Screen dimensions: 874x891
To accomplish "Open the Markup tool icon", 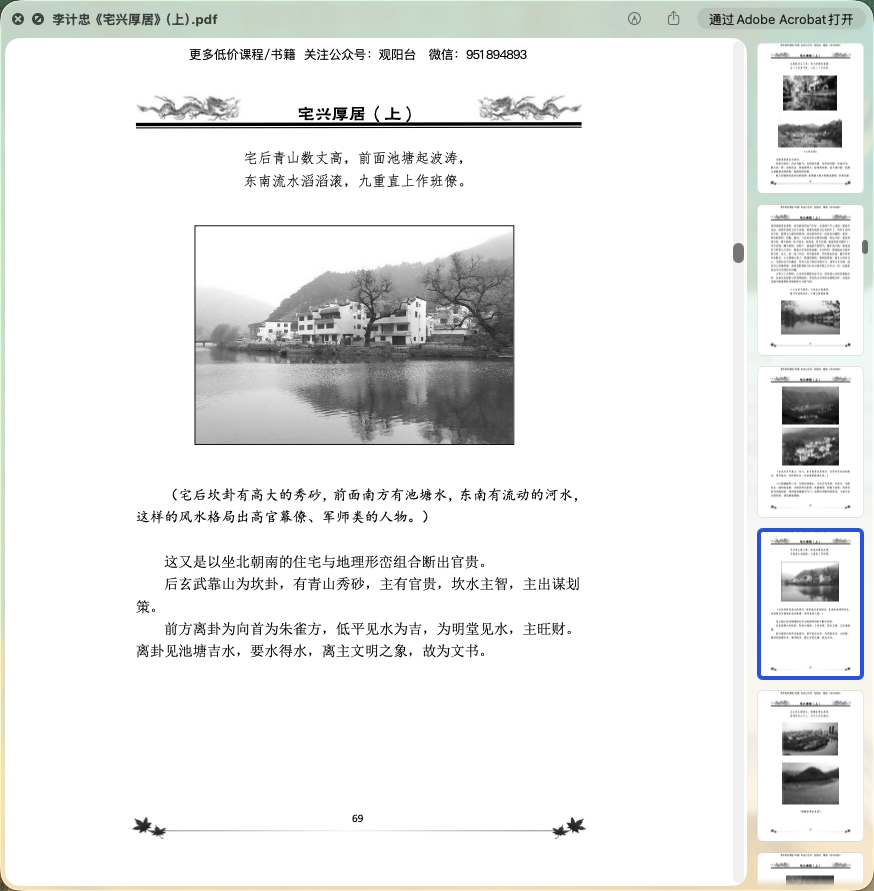I will (634, 19).
